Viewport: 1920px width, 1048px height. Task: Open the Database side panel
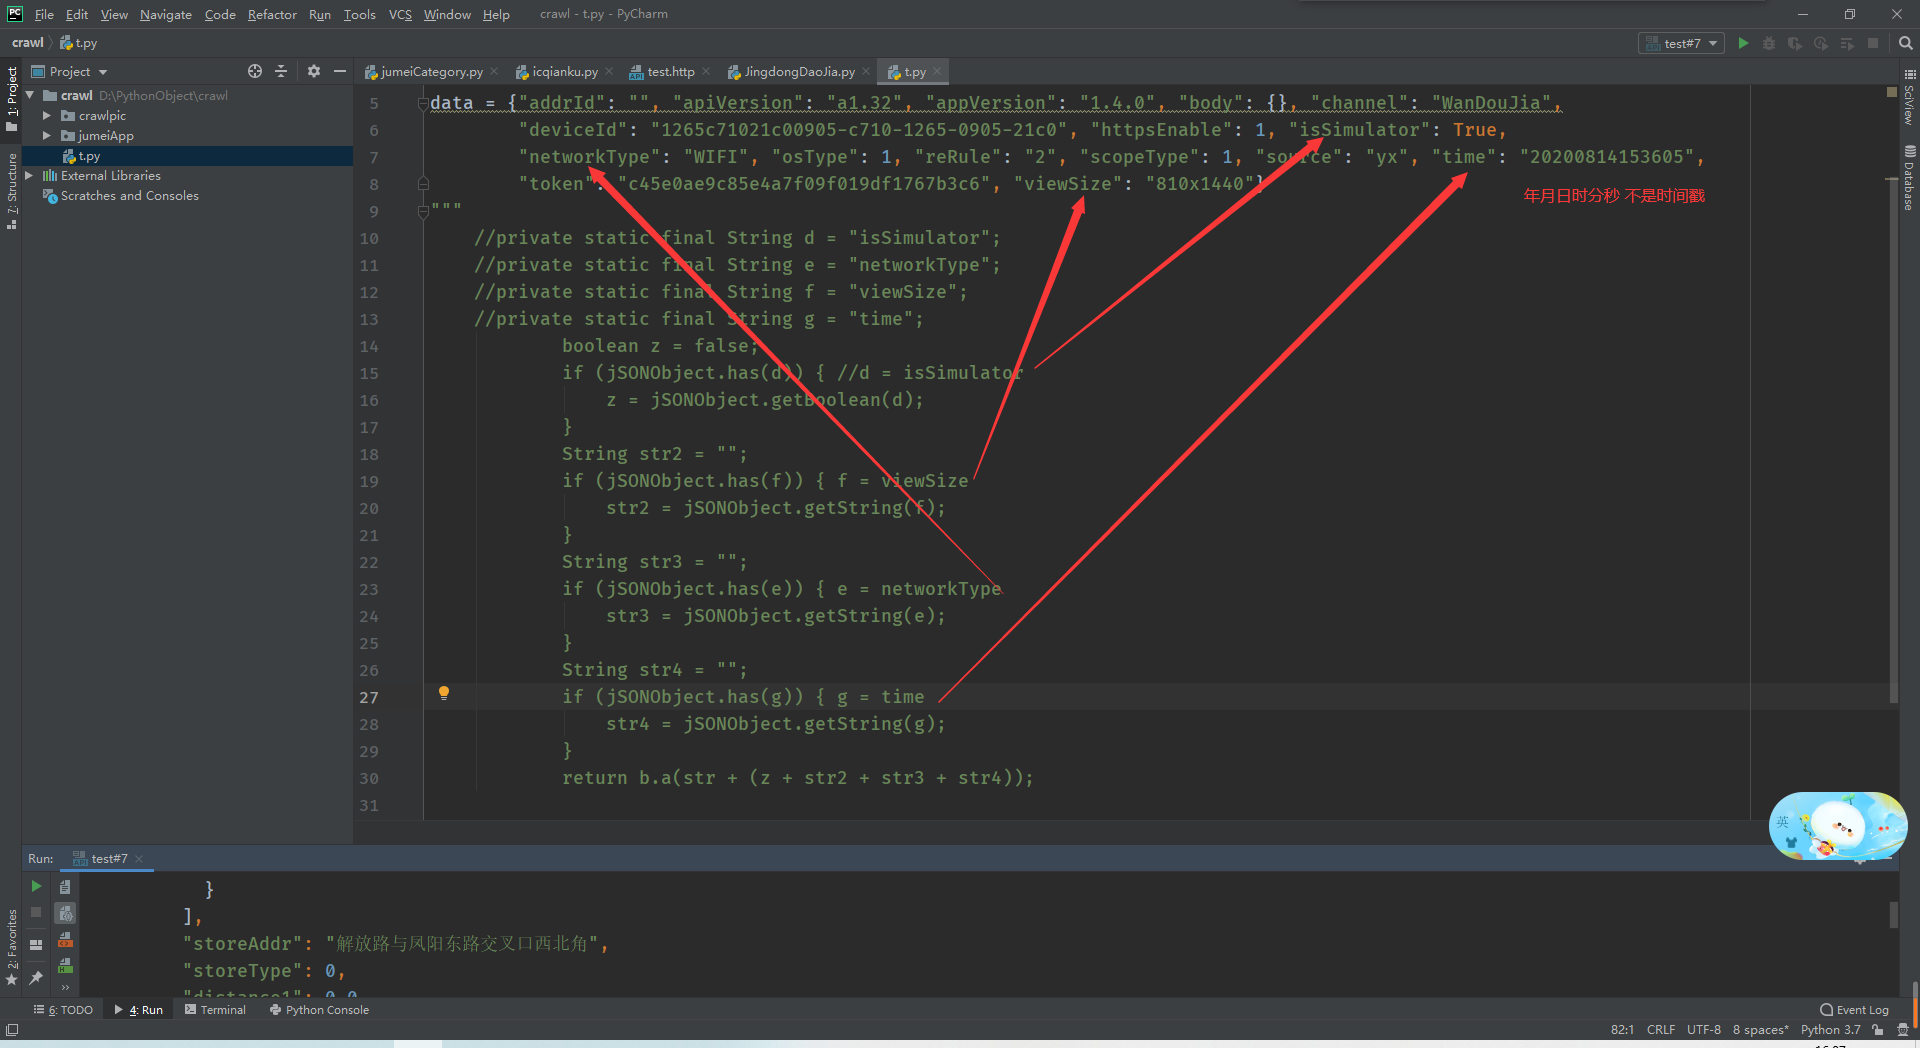tap(1909, 178)
